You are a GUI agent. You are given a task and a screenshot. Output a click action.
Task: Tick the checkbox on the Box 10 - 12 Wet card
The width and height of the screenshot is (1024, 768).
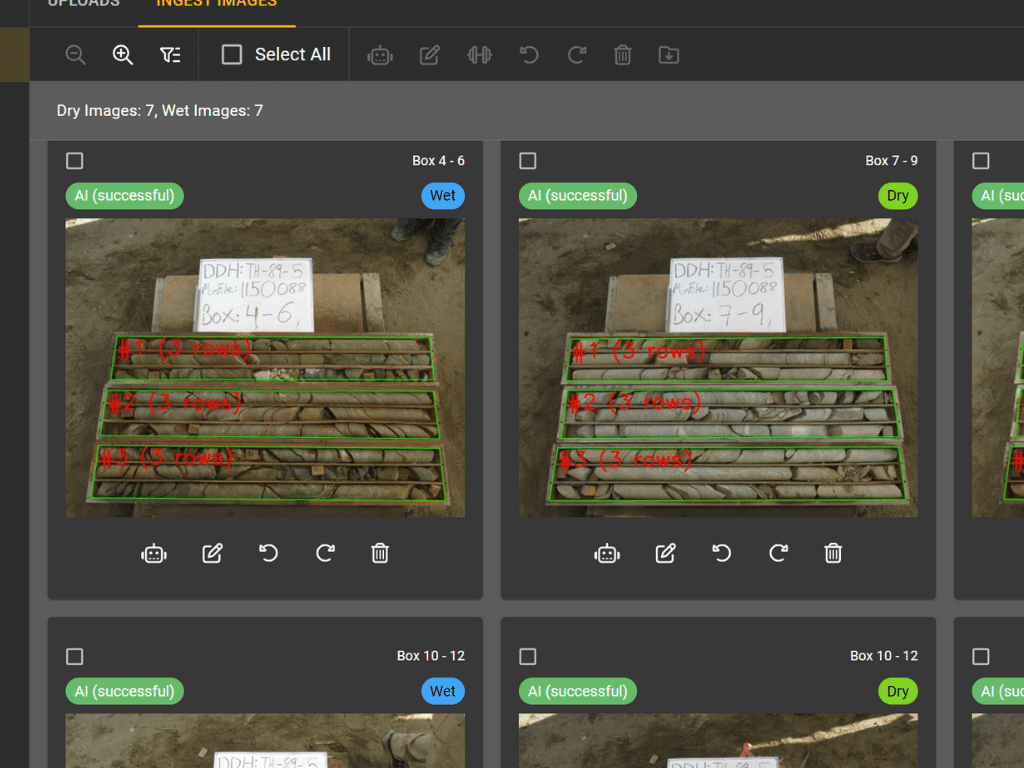[x=74, y=656]
